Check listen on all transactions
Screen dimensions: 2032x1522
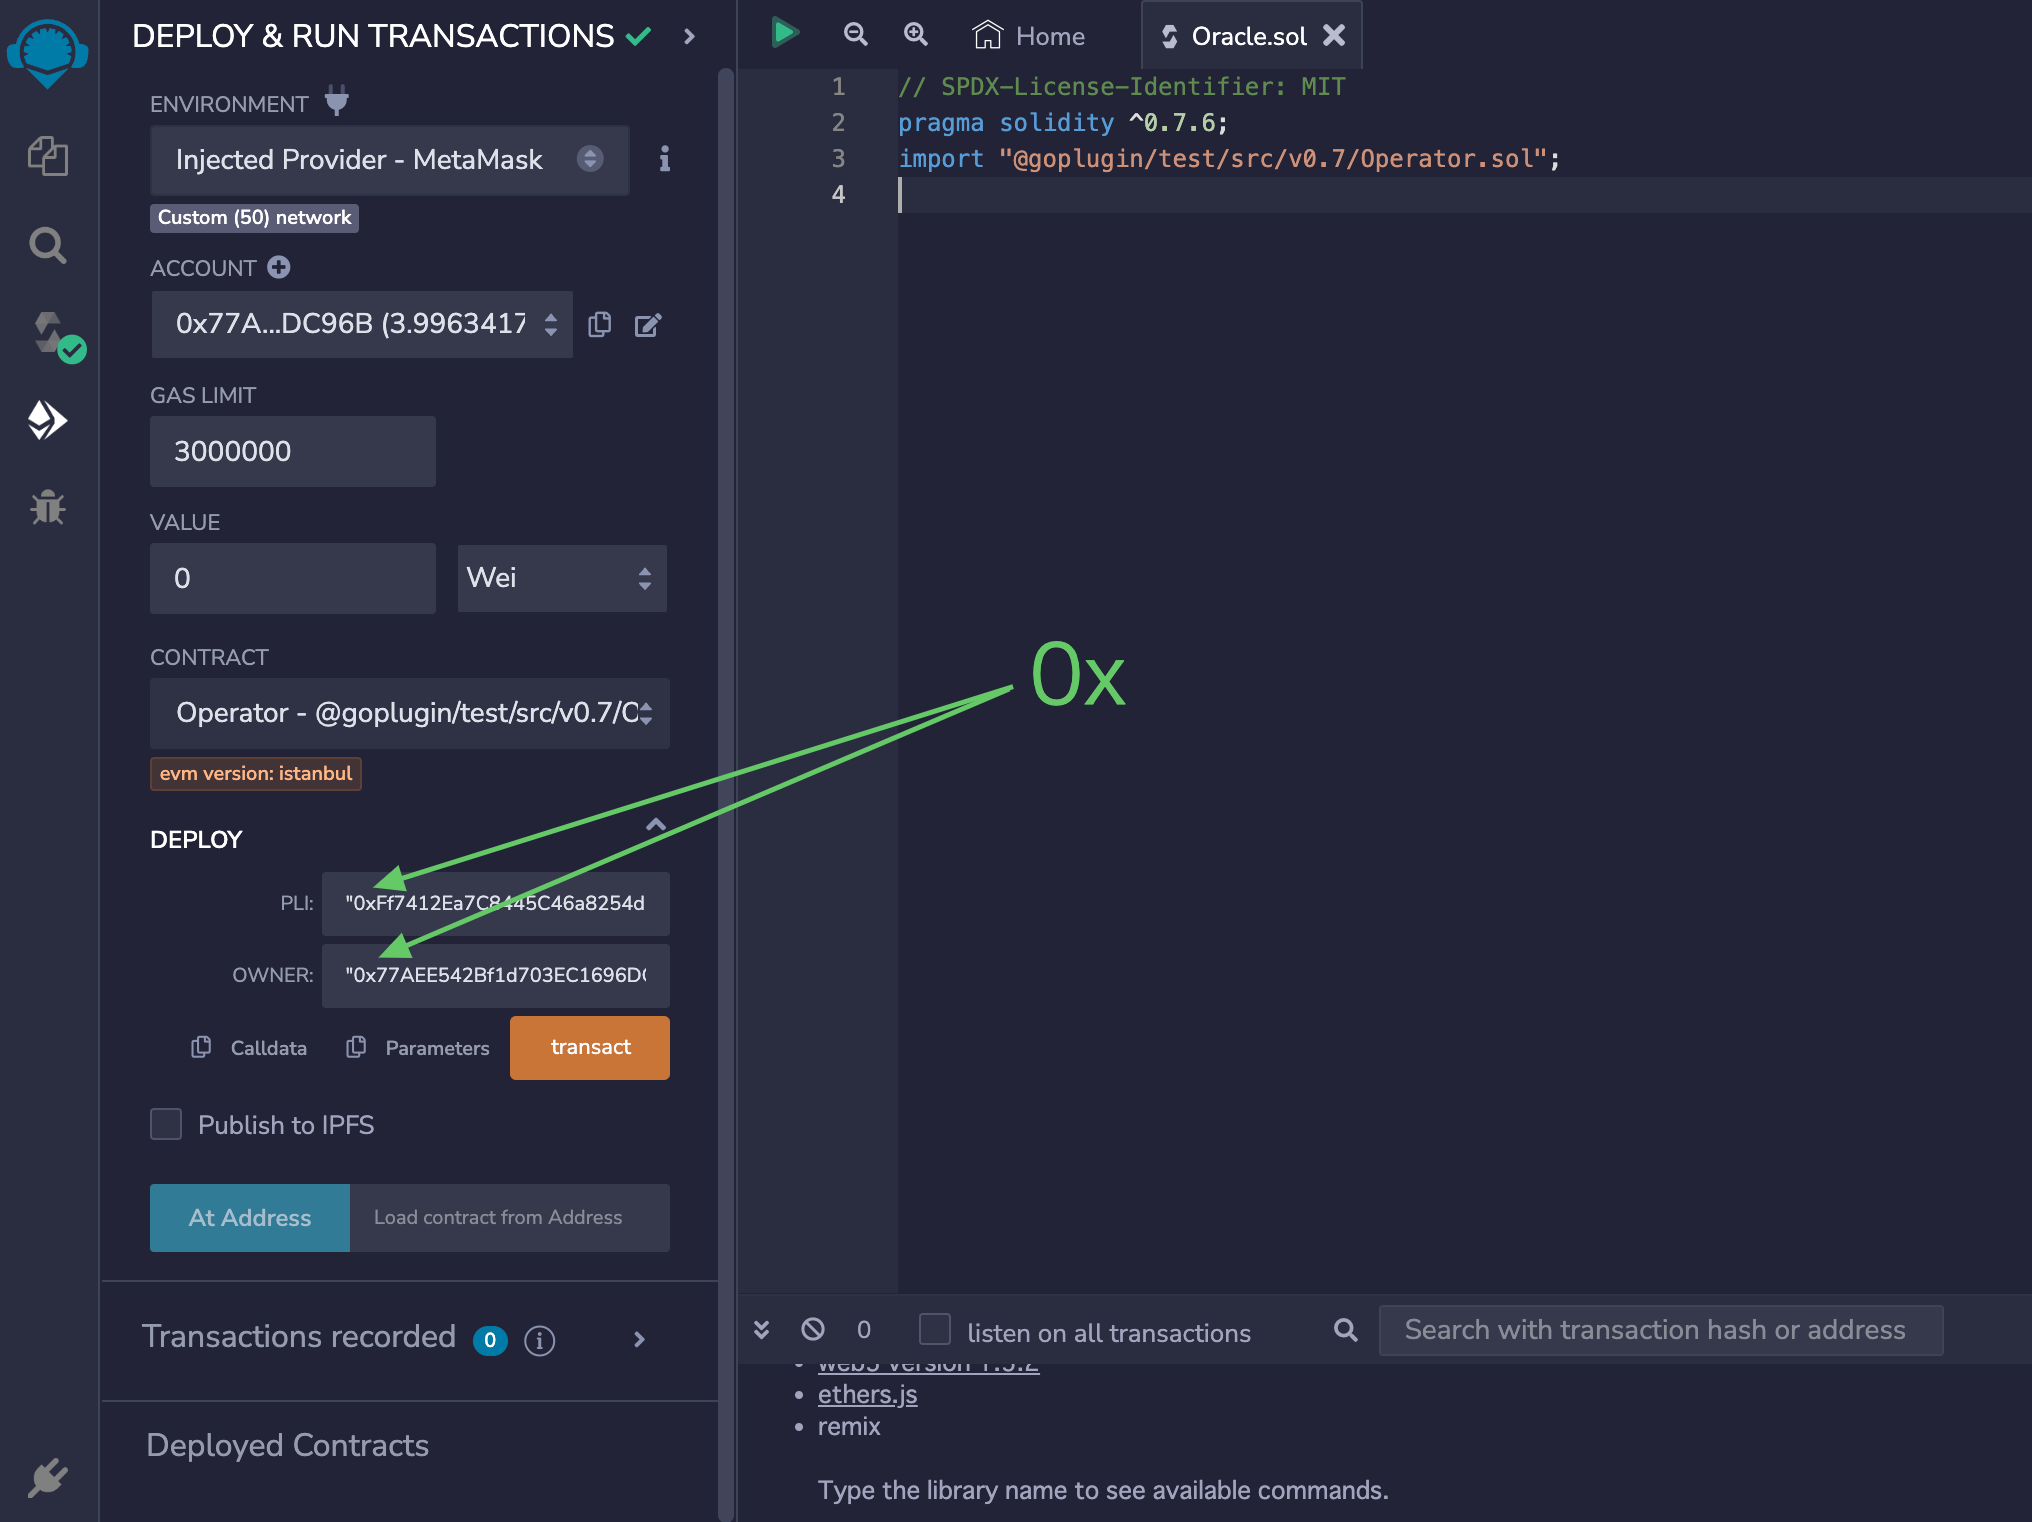pyautogui.click(x=935, y=1330)
